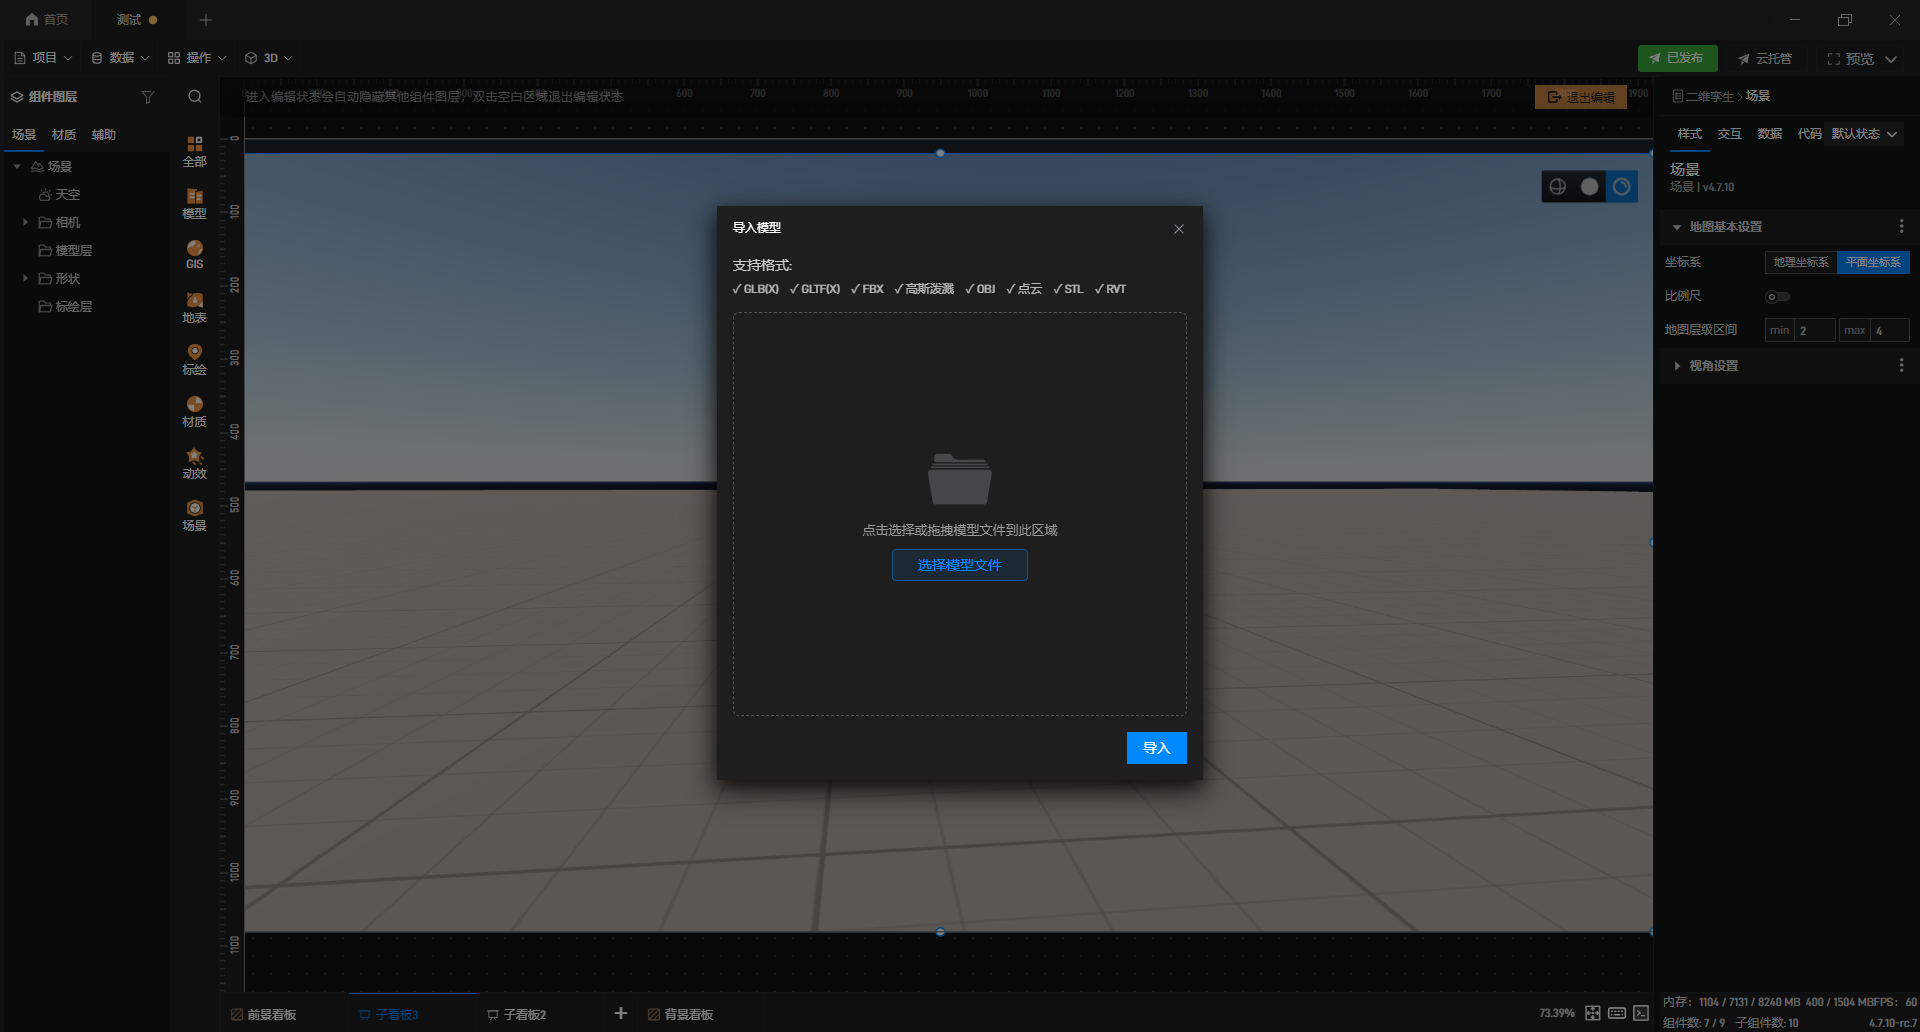
Task: Click the 二维孪生 breadcrumb
Action: pyautogui.click(x=1709, y=96)
